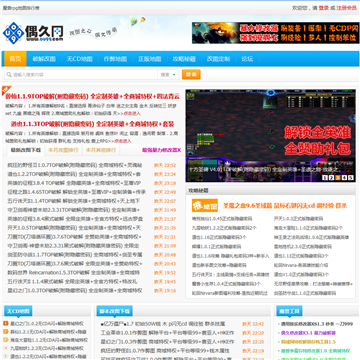The image size is (360, 360).
Task: Click the large game slideshow image
Action: tap(271, 135)
